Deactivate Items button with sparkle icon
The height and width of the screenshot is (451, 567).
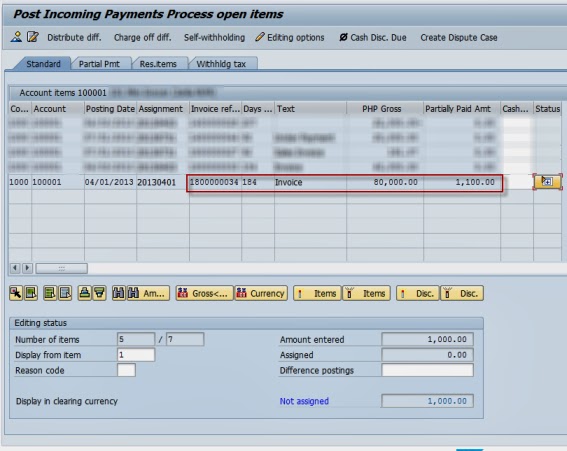tap(367, 293)
